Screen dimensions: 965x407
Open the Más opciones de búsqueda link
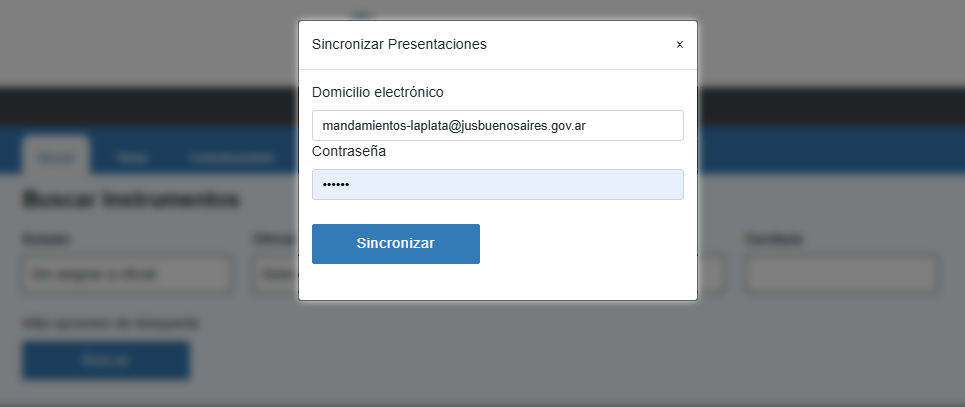point(110,323)
